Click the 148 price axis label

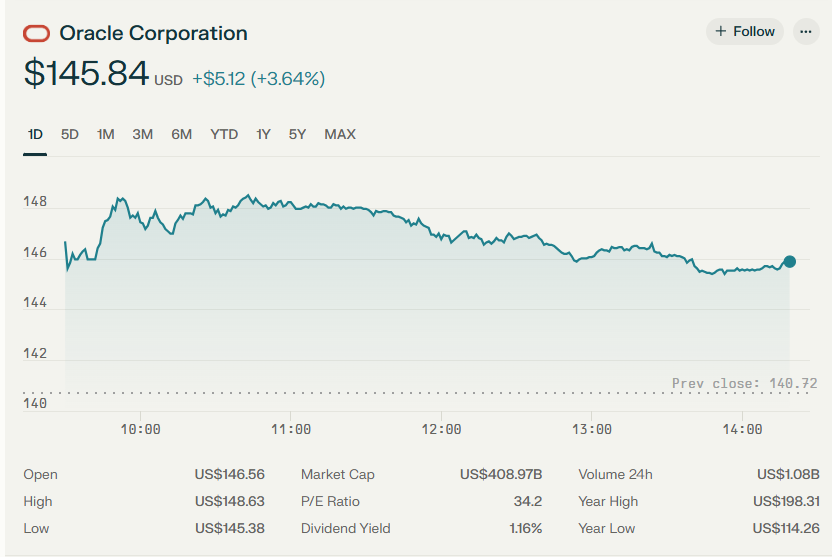coord(35,202)
